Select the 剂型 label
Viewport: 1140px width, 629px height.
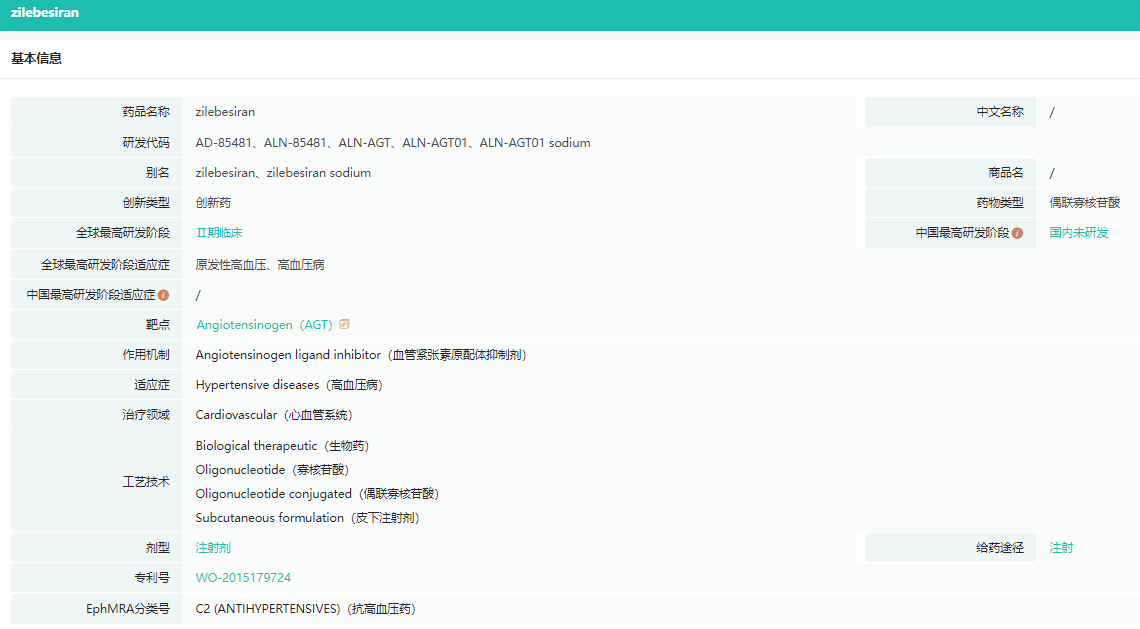point(157,548)
